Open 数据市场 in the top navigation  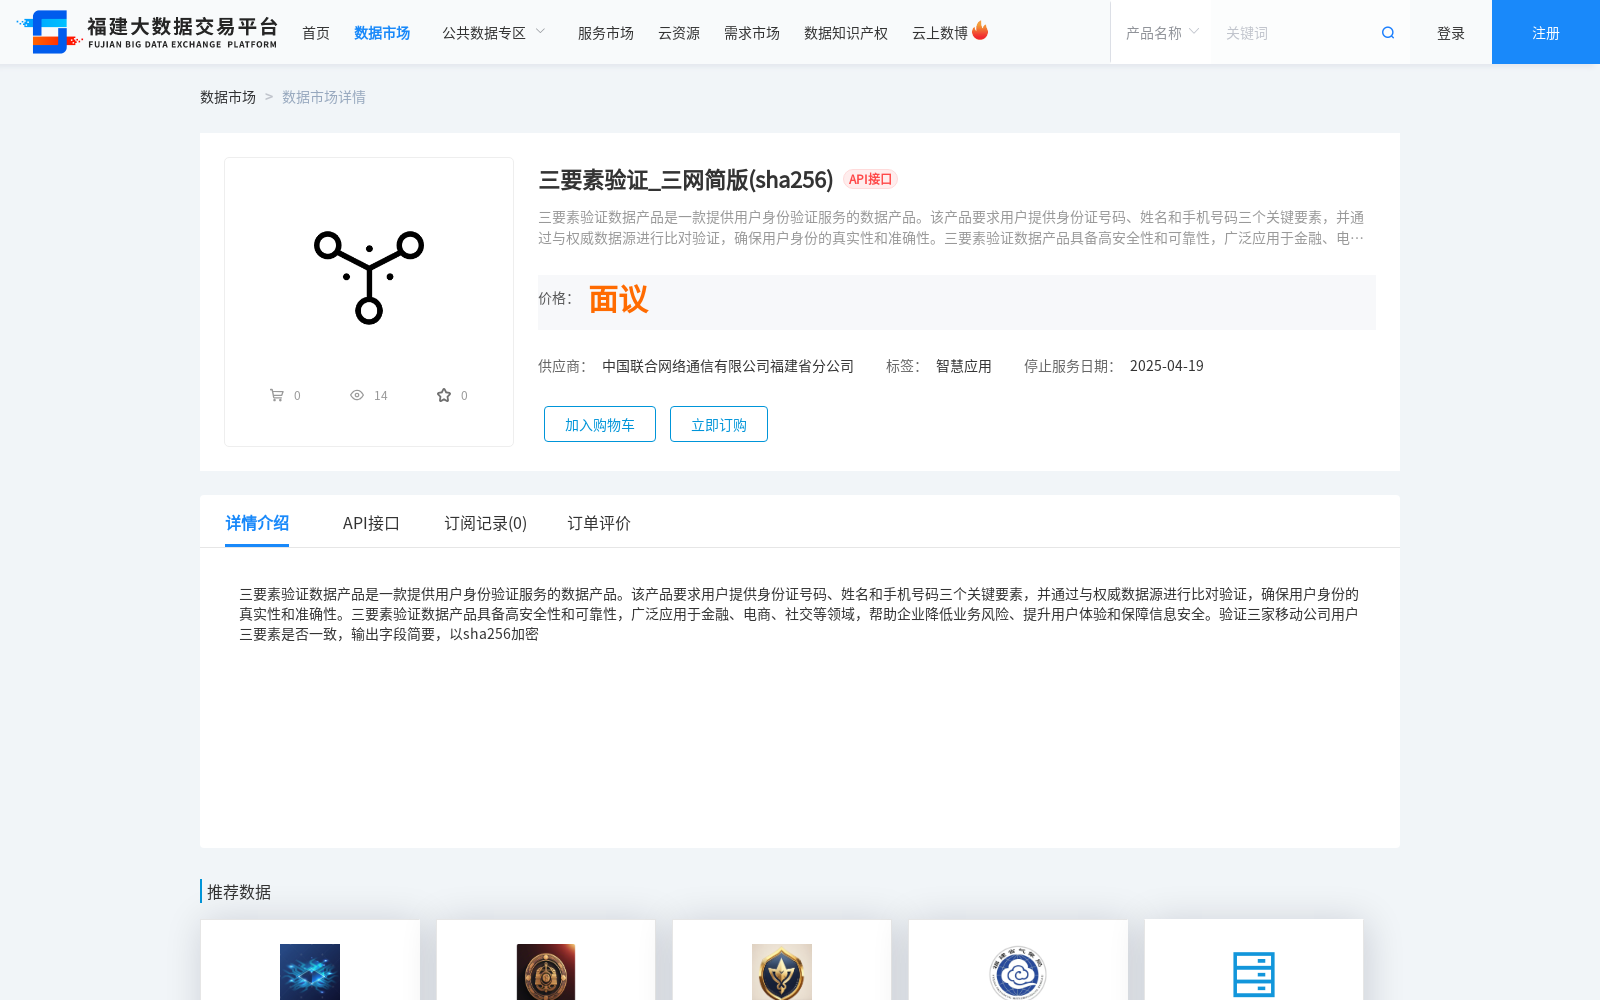(382, 33)
